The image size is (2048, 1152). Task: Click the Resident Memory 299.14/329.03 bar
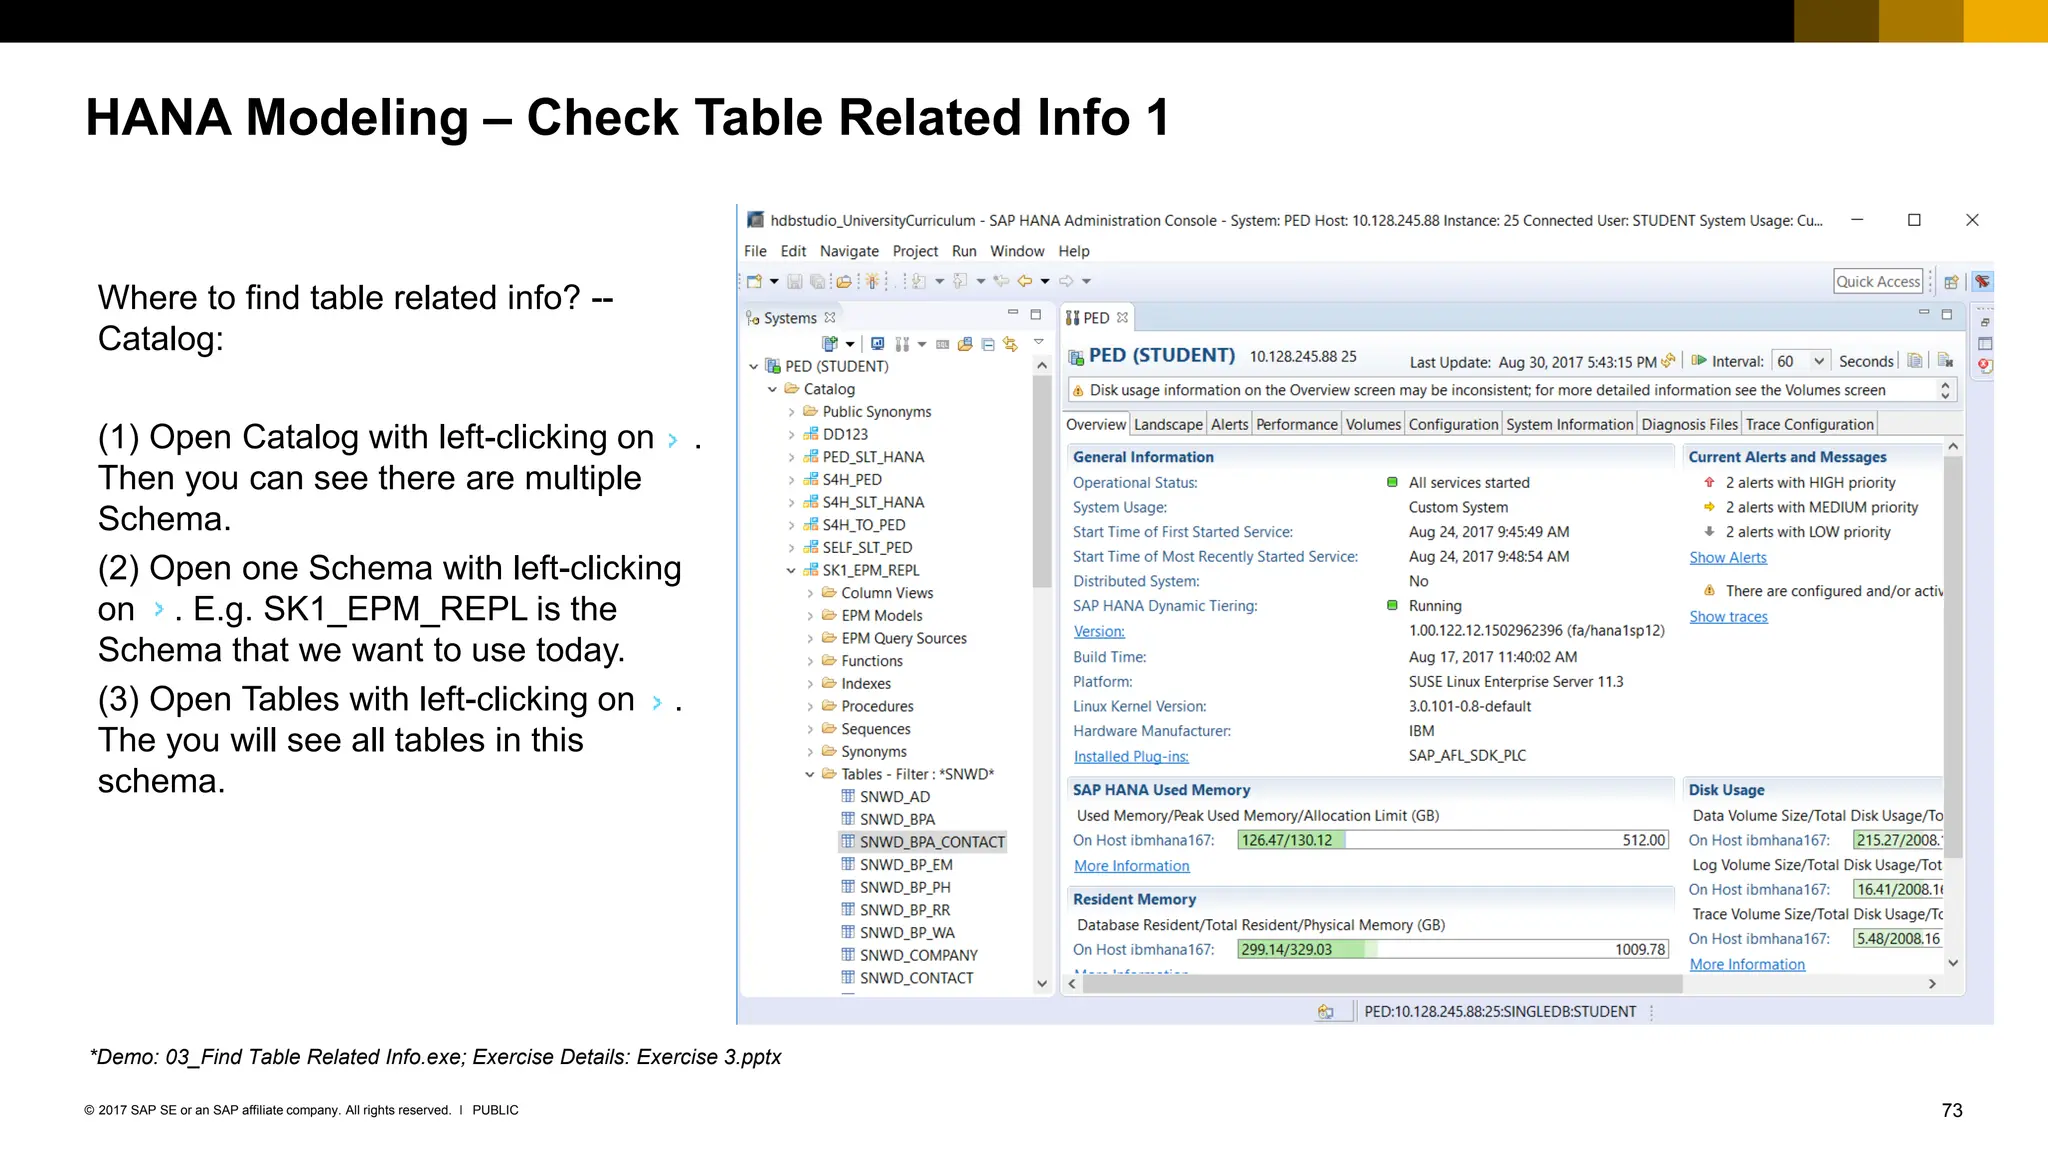(x=1453, y=950)
